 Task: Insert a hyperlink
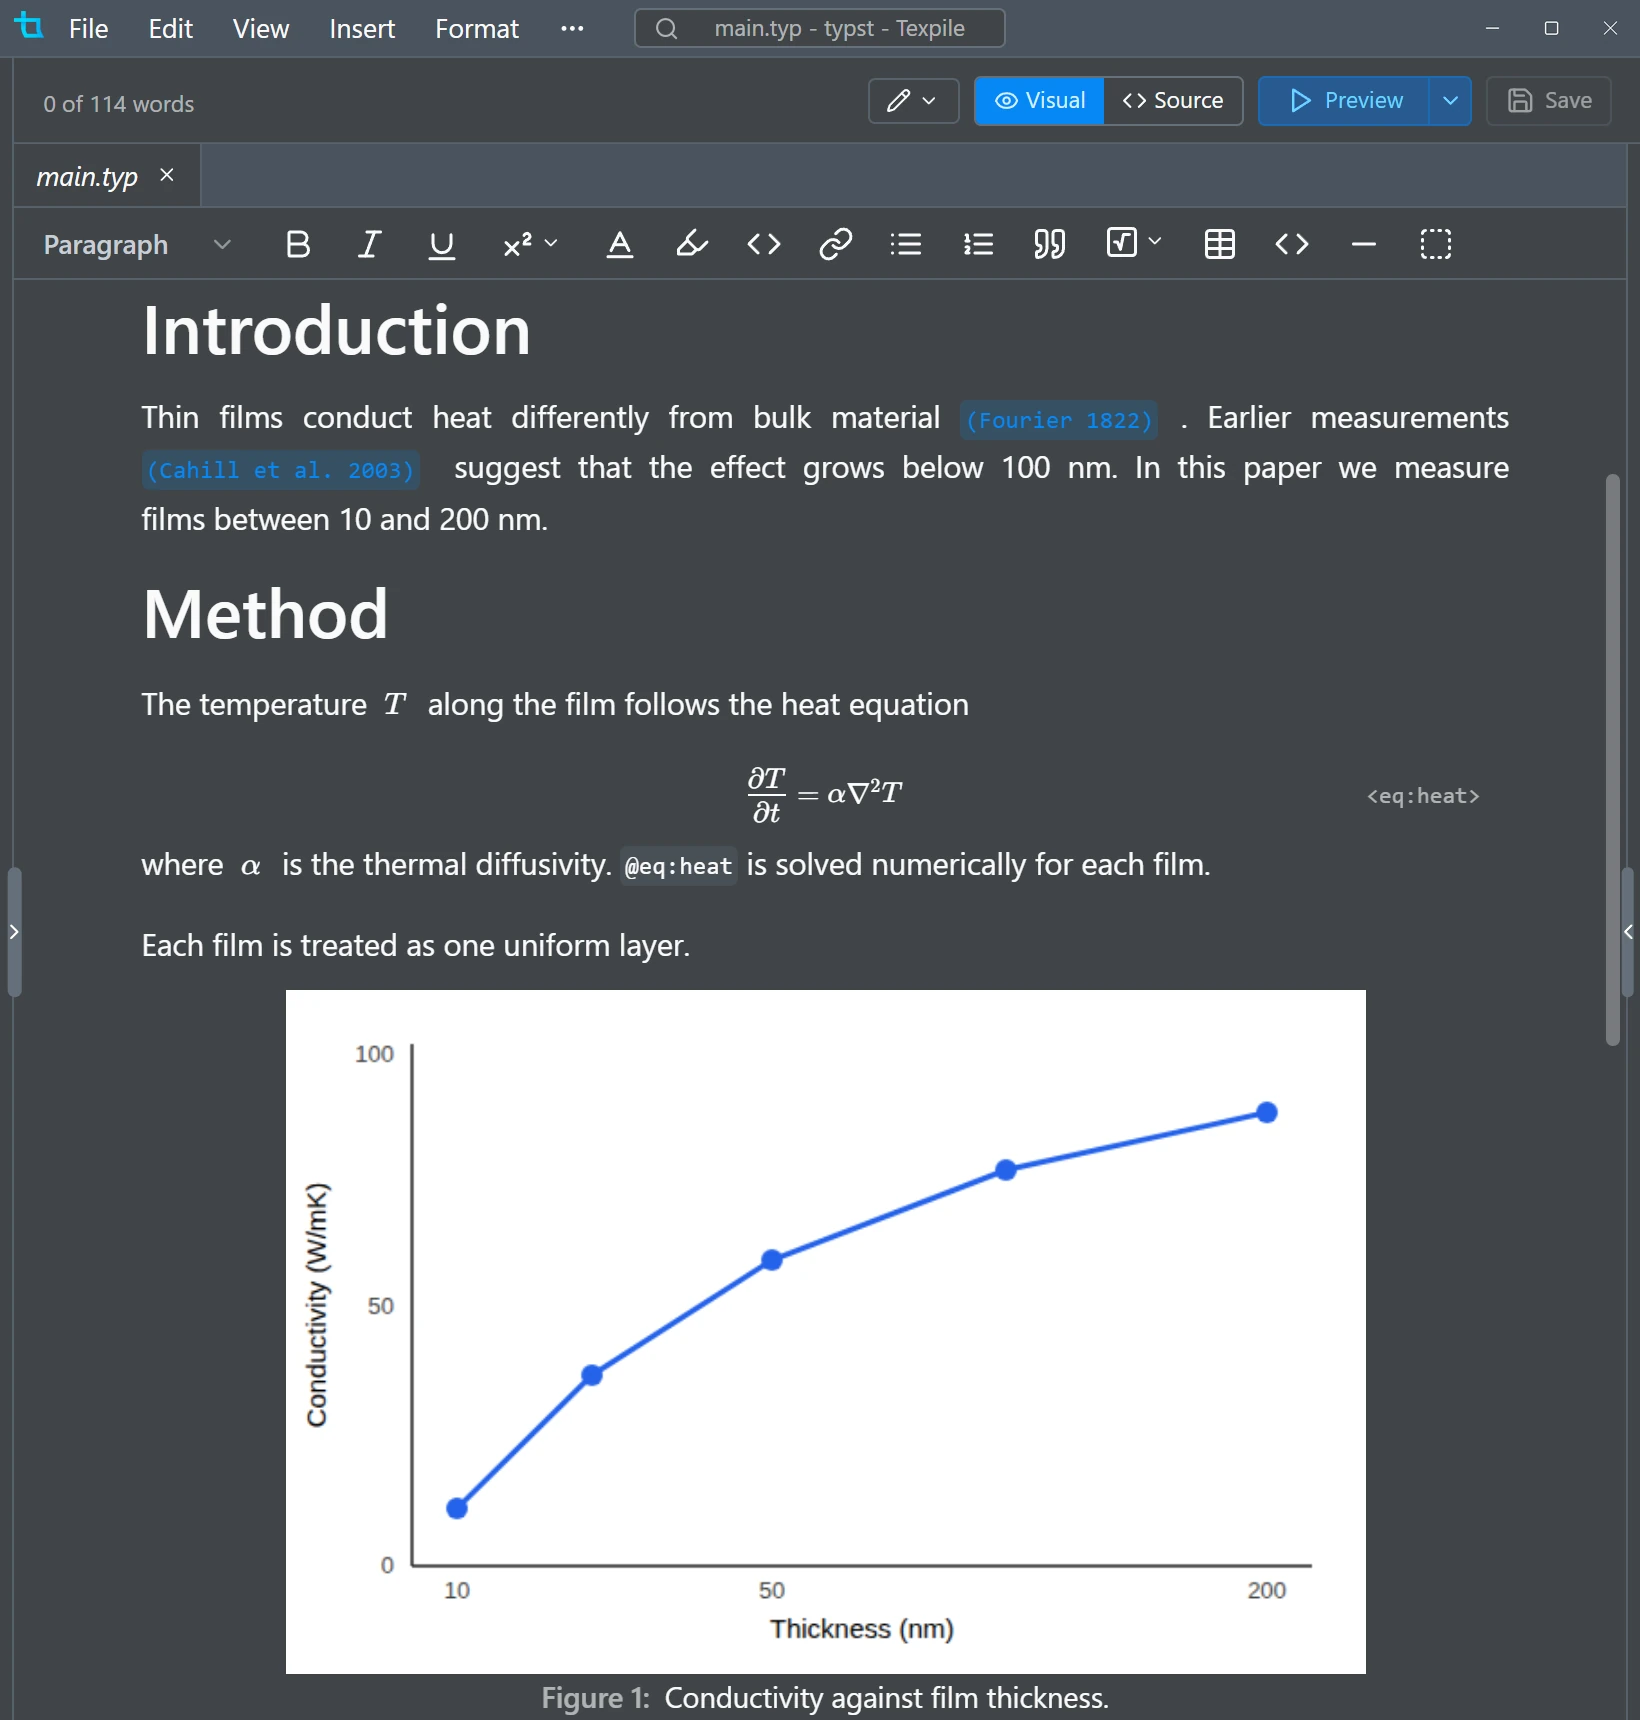click(836, 244)
